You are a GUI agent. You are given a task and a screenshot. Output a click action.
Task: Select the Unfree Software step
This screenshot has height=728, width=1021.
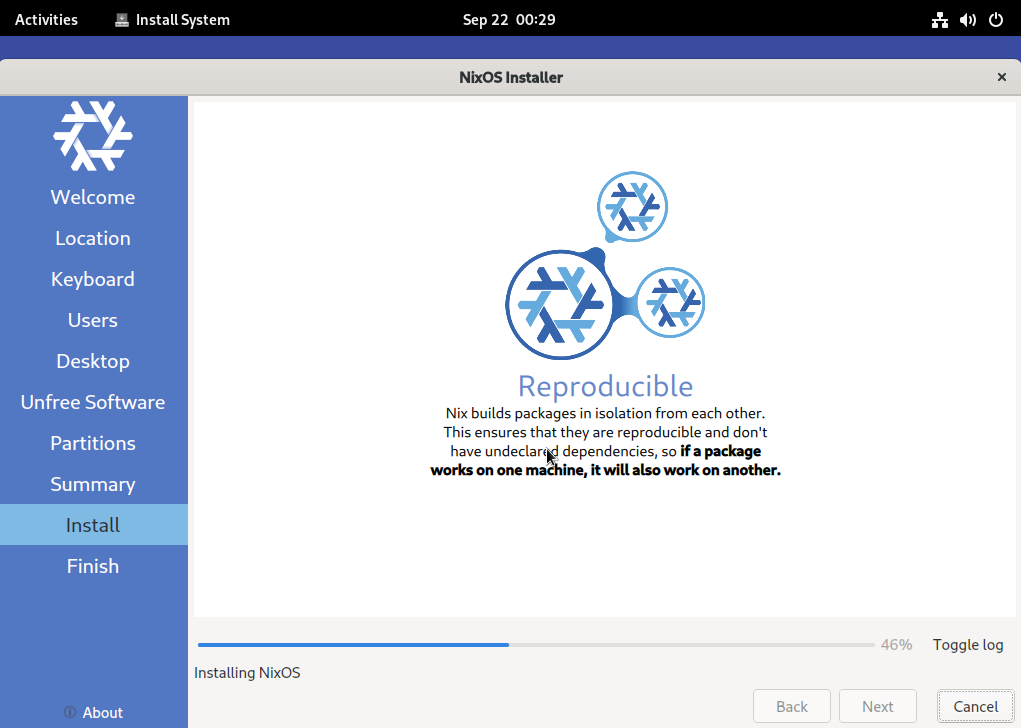click(93, 402)
